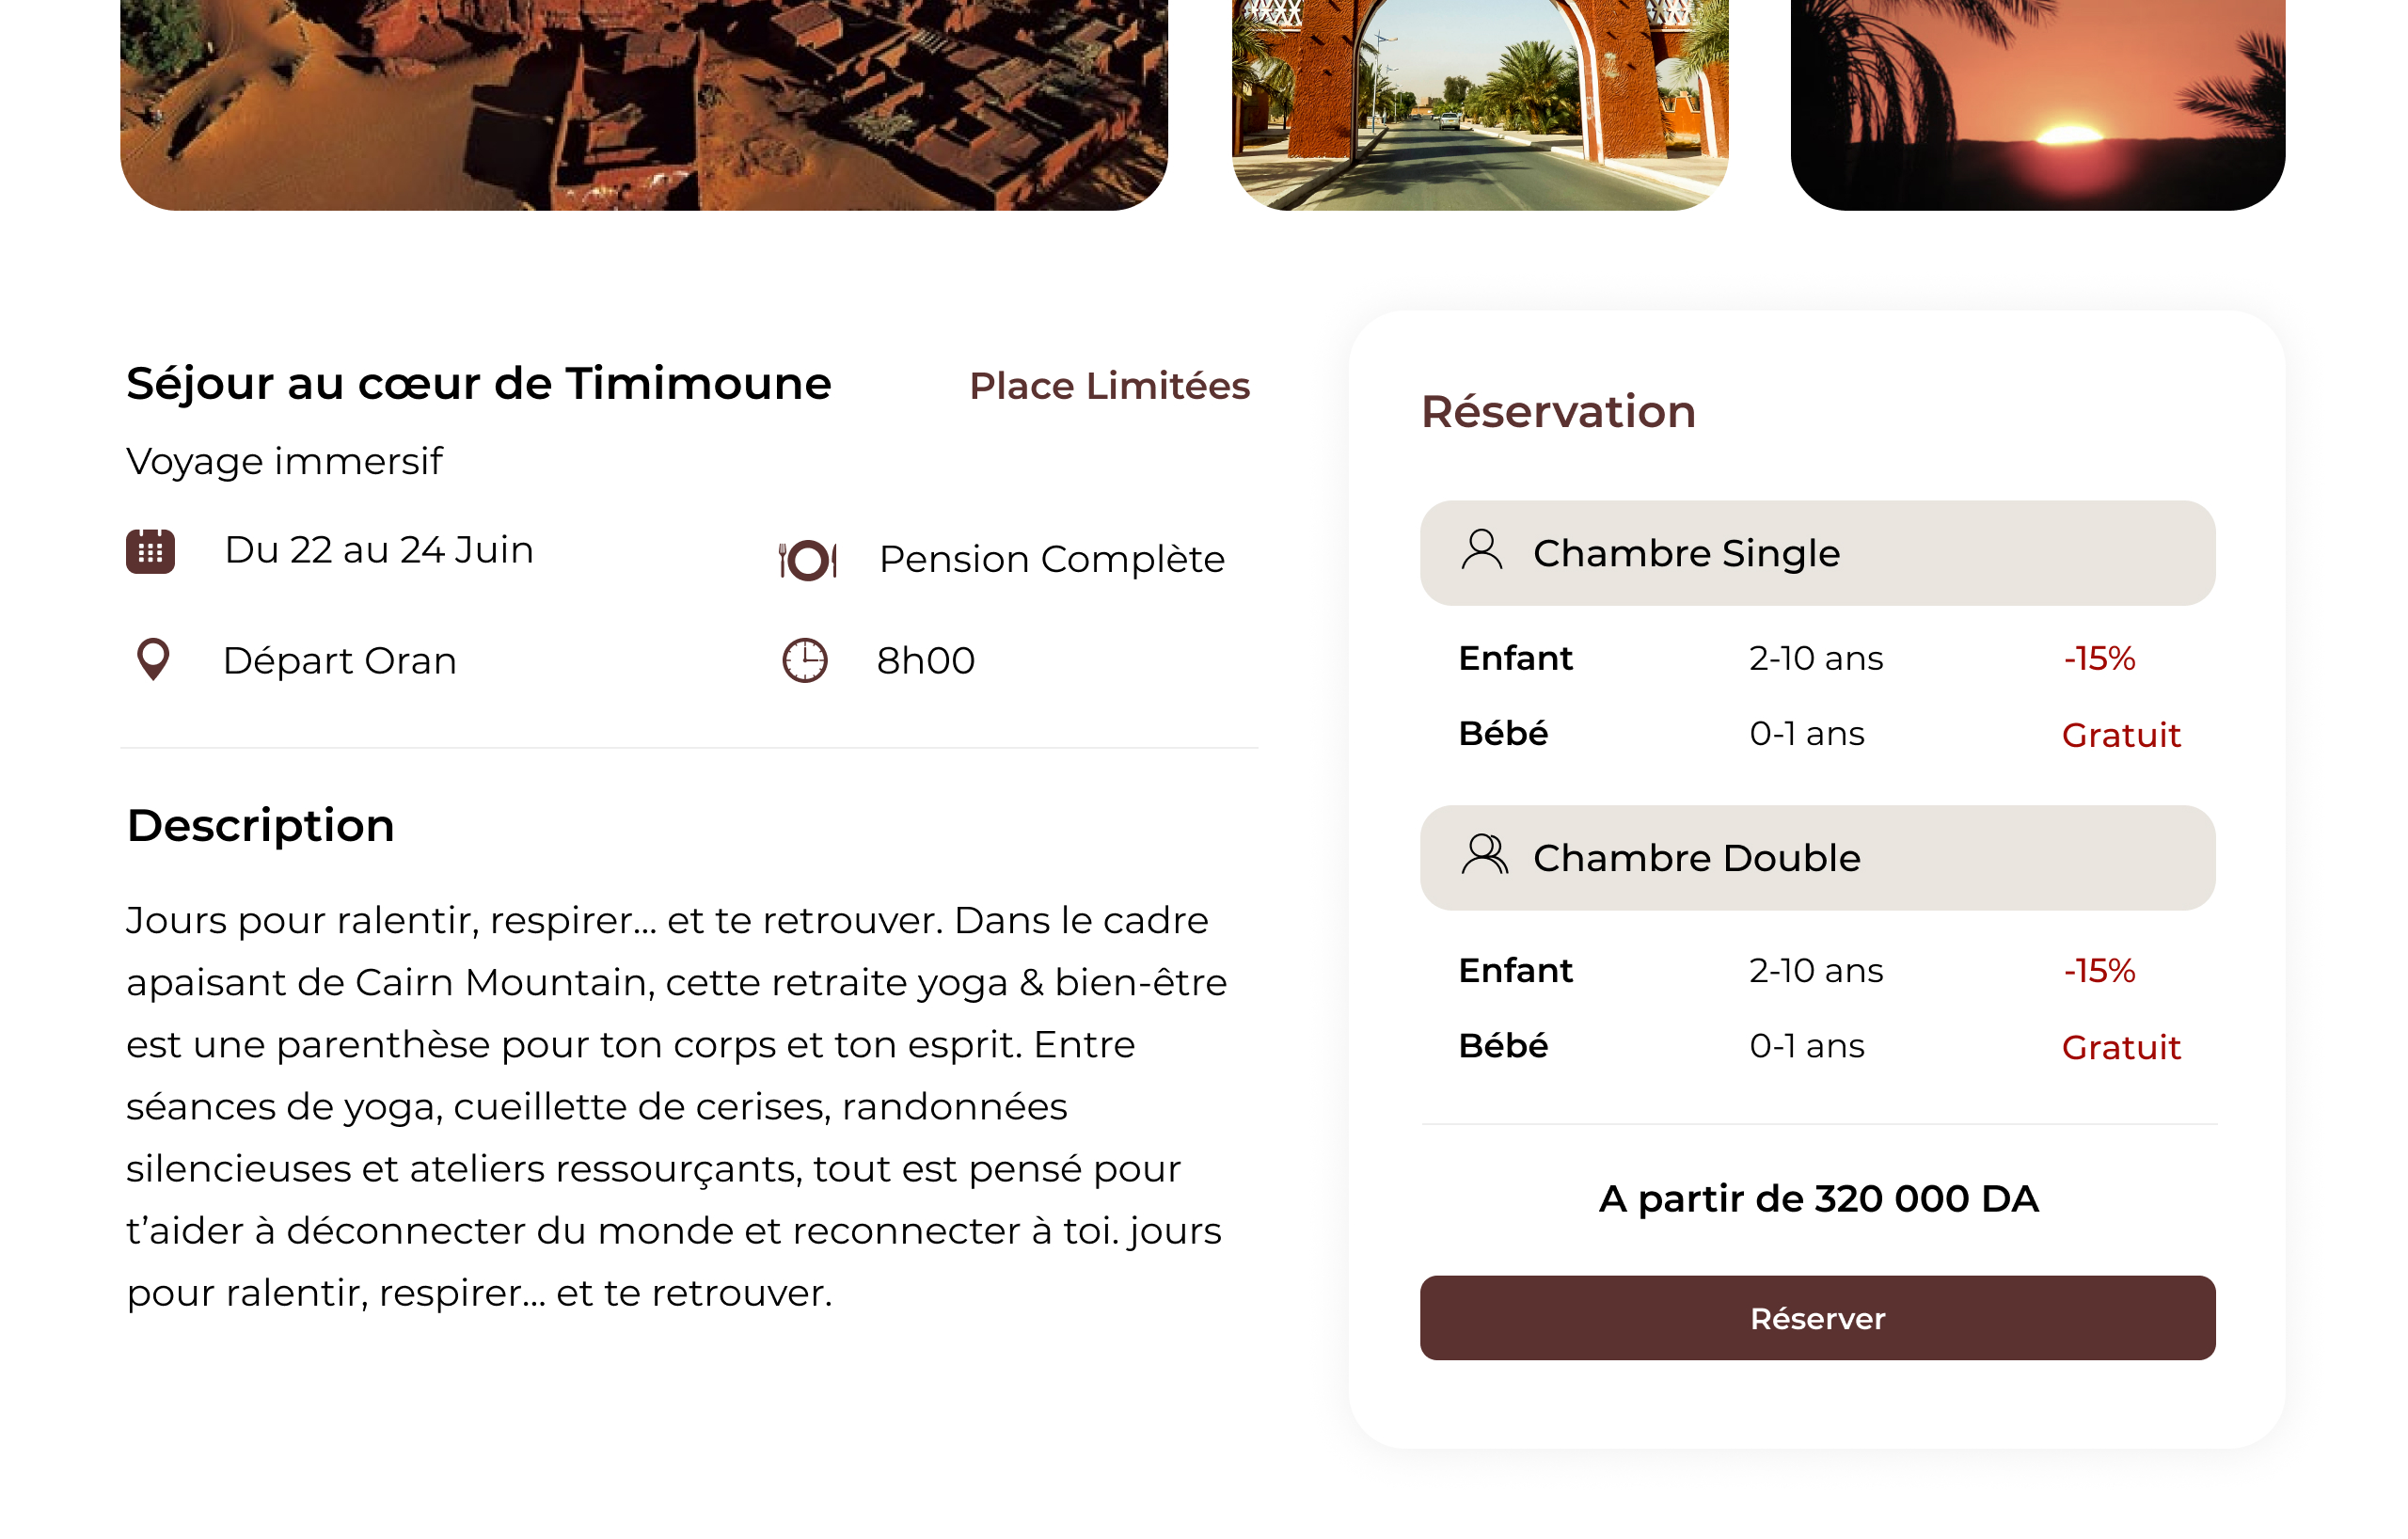This screenshot has height=1539, width=2408.
Task: Click the two-person icon in Chambre Double
Action: [1484, 856]
